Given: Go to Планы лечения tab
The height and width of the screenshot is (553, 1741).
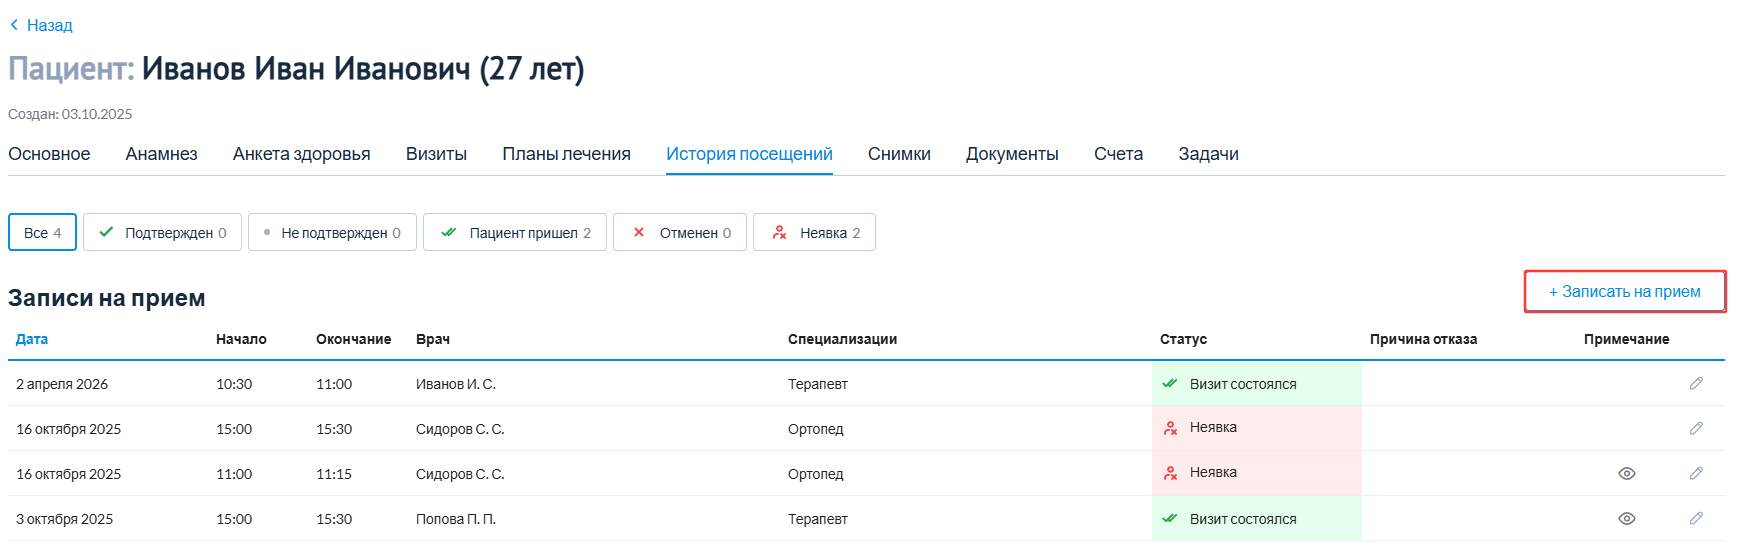Looking at the screenshot, I should 566,154.
